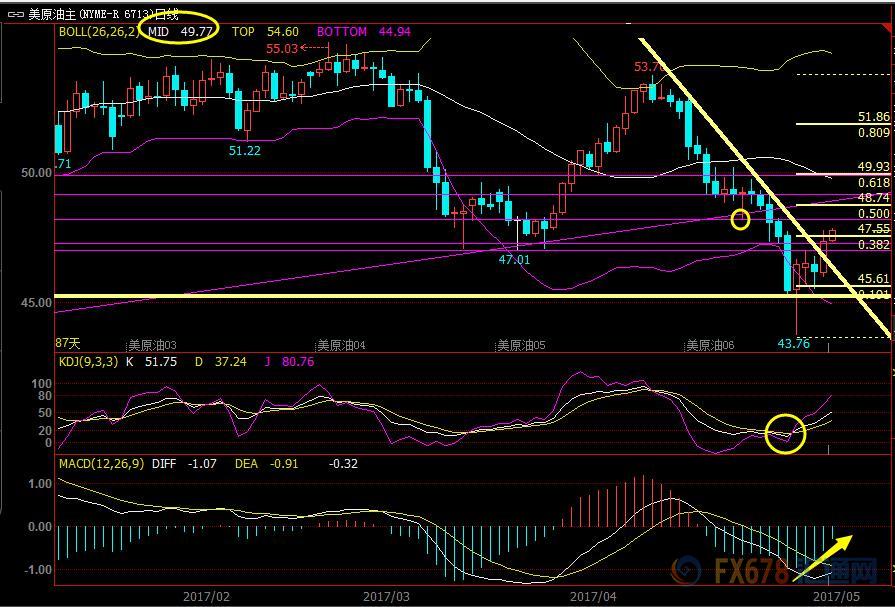The width and height of the screenshot is (895, 607).
Task: Click the 55.03 high price marker
Action: (282, 48)
